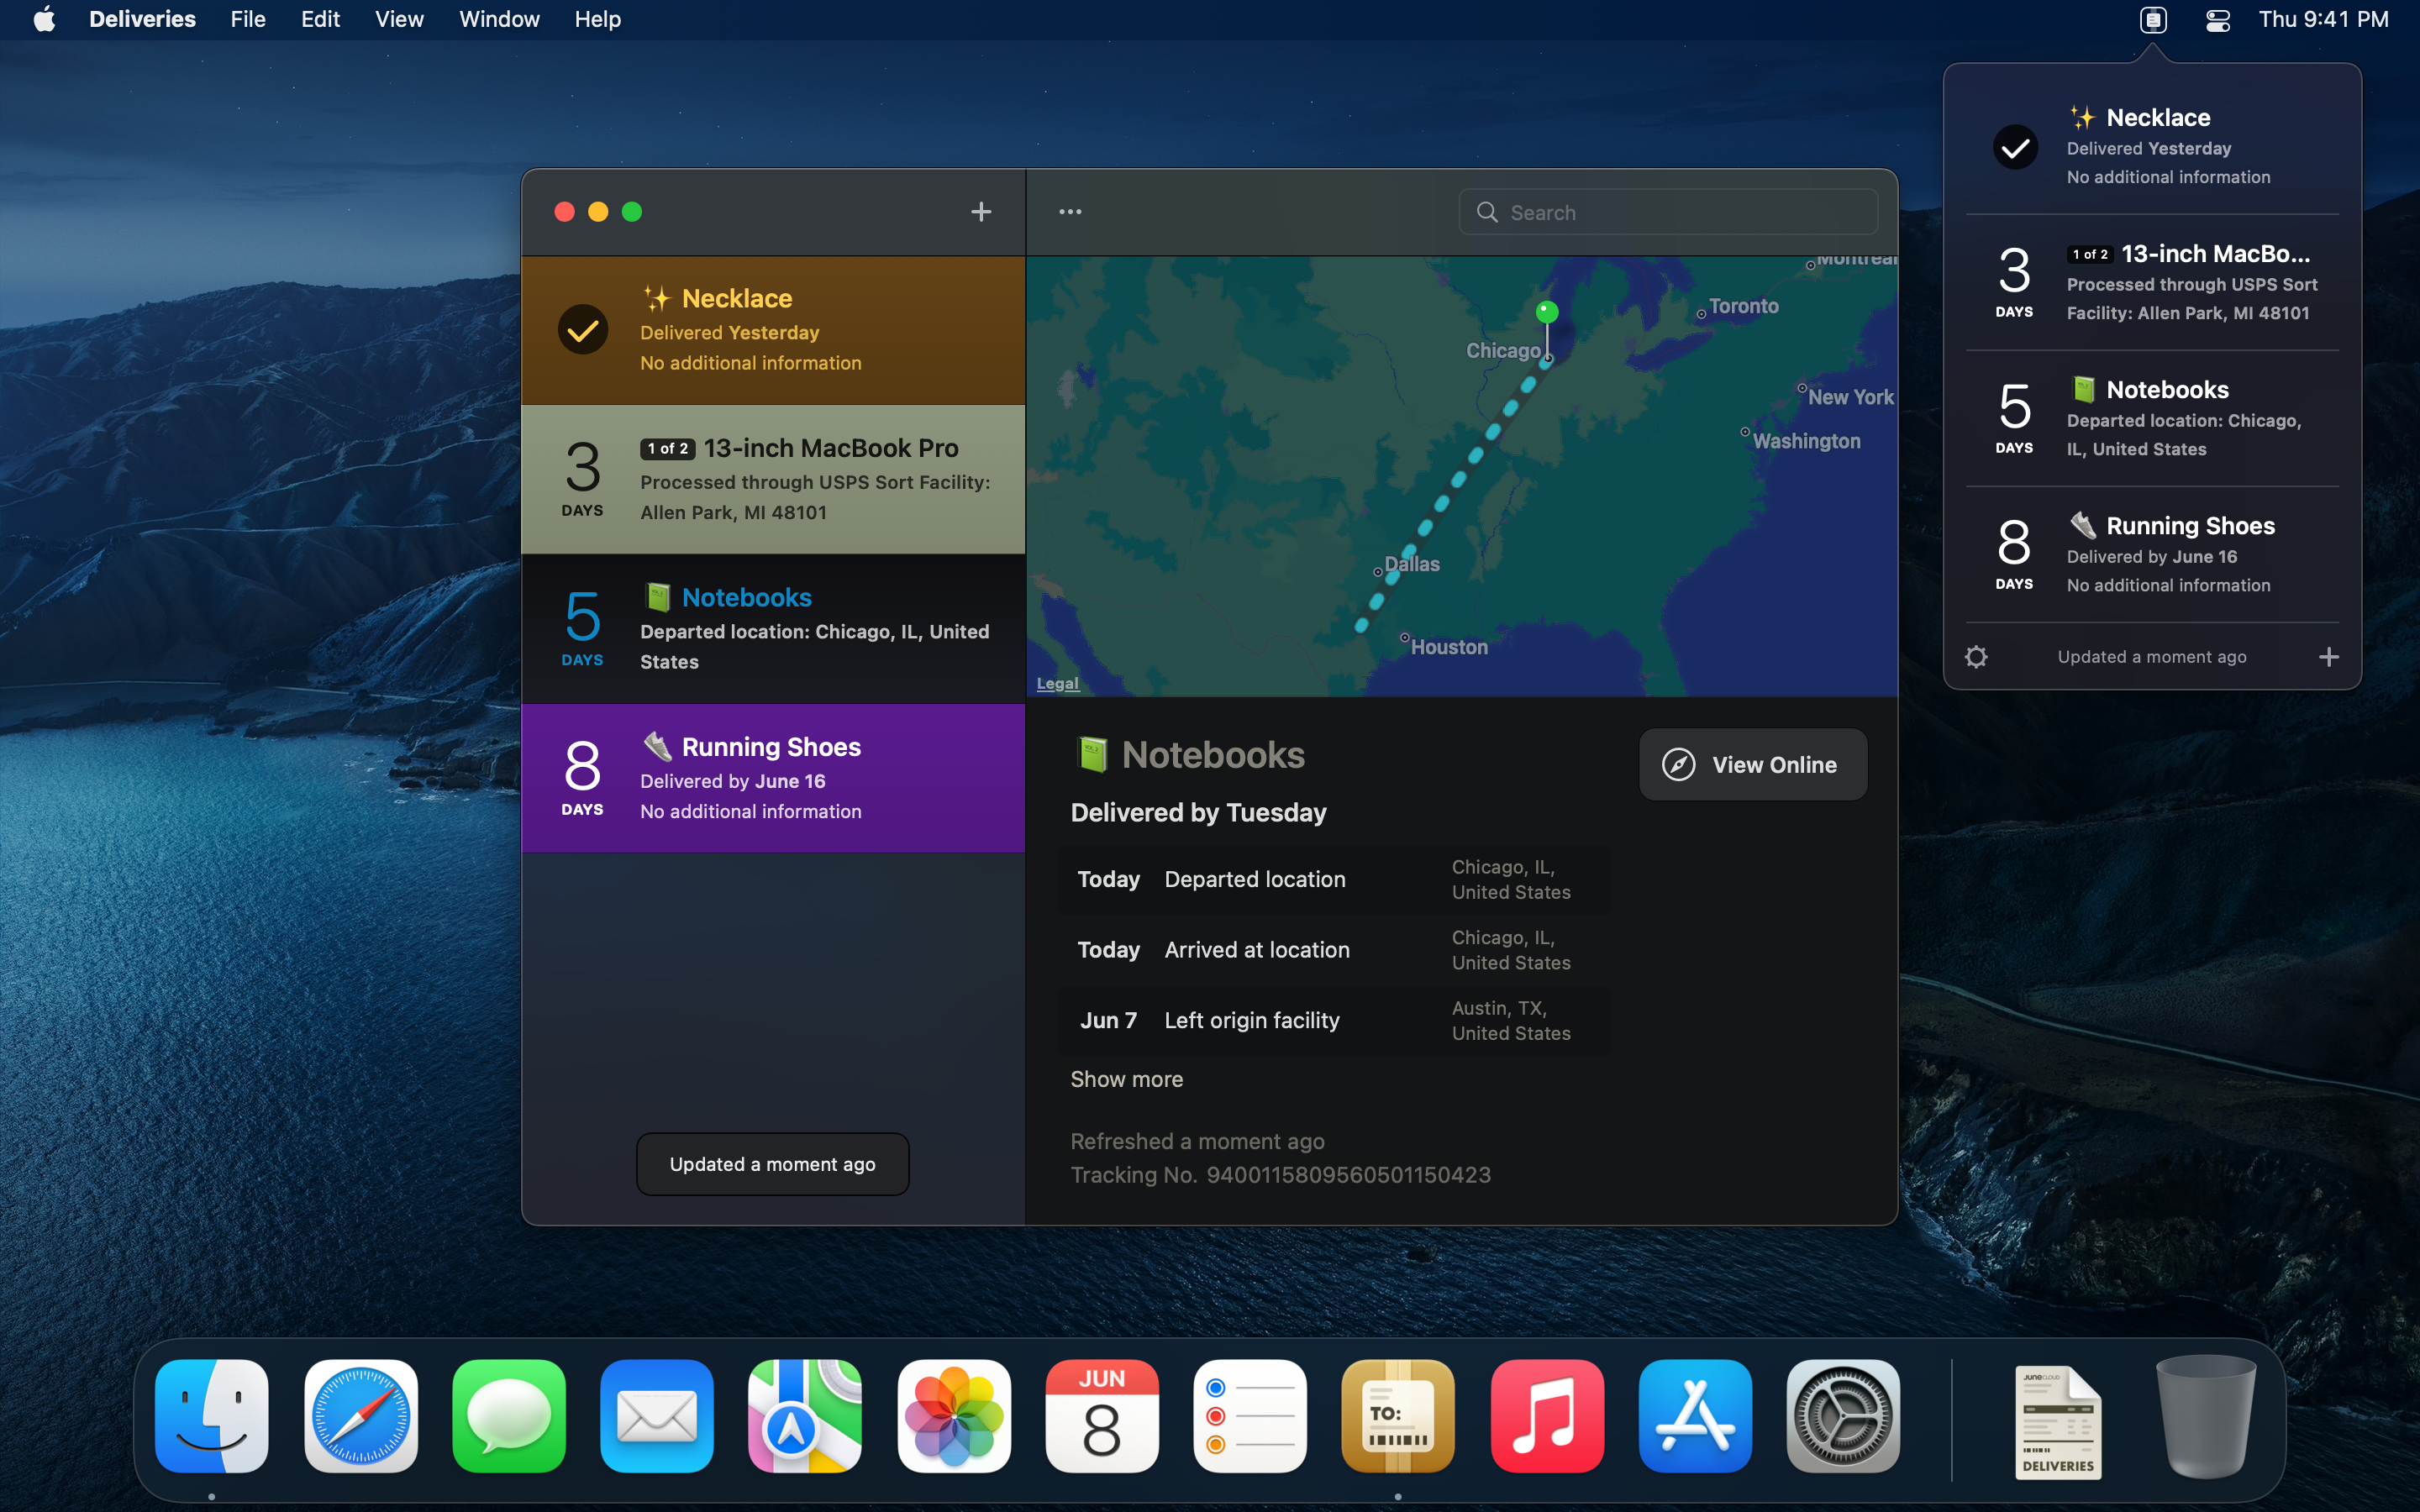The width and height of the screenshot is (2420, 1512).
Task: Select the Notebooks delivery in the sidebar
Action: tap(773, 629)
